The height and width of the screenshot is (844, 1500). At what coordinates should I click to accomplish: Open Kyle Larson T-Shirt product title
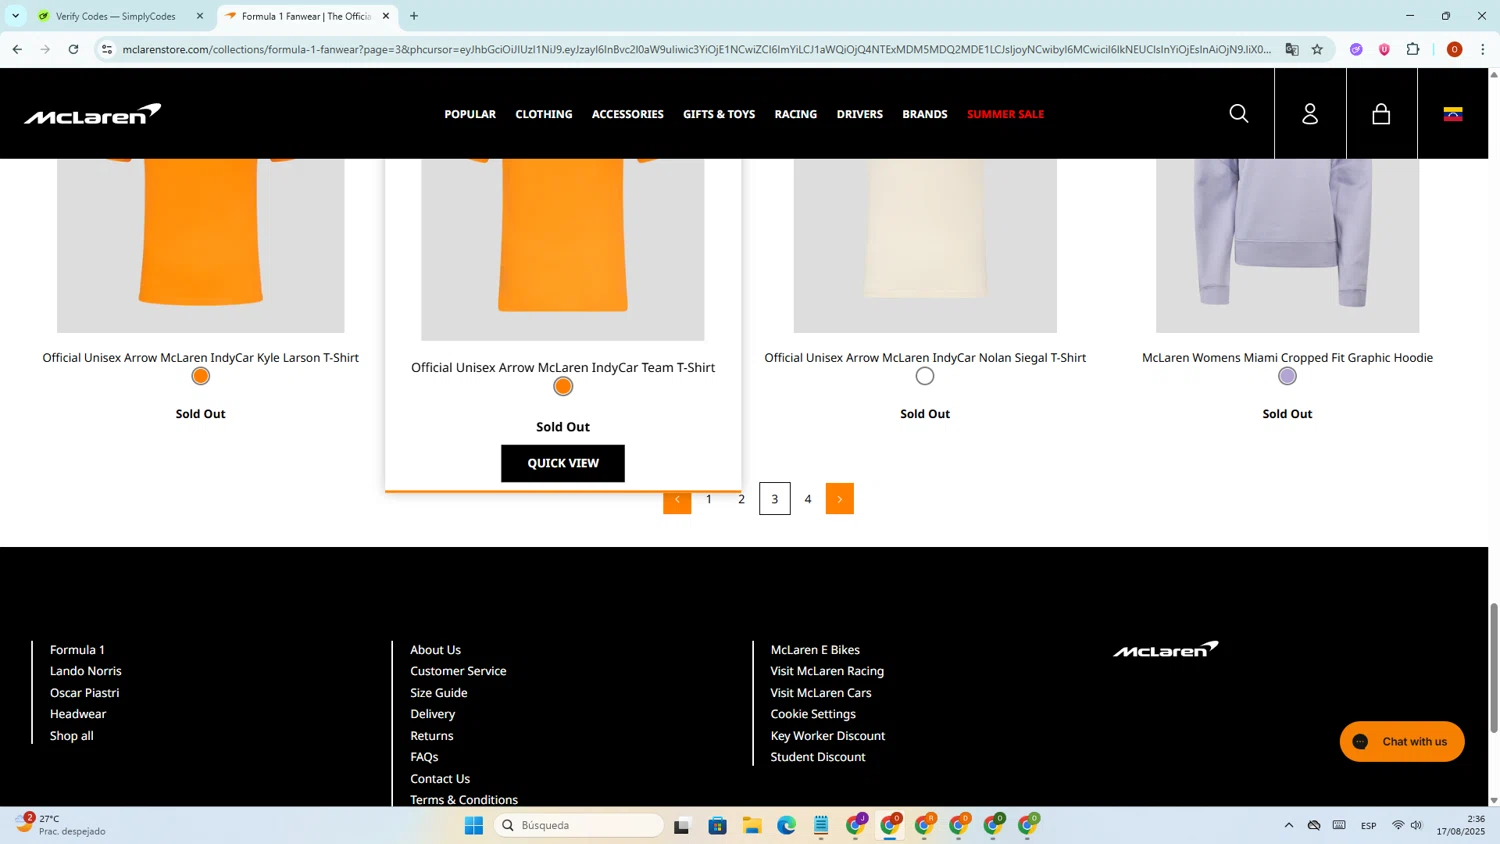[x=200, y=357]
